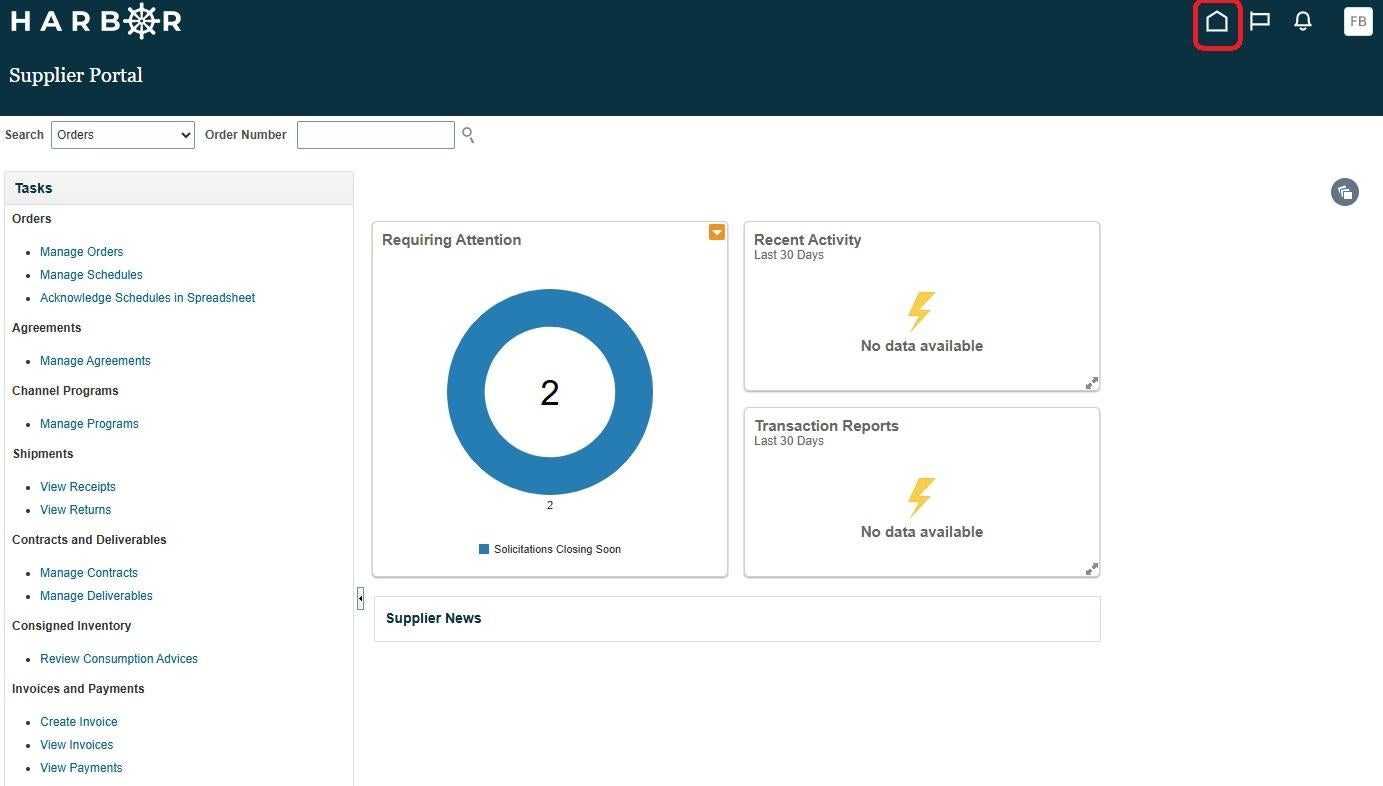Click the Solicitations Closing Soon legend swatch
1383x786 pixels.
pyautogui.click(x=484, y=549)
